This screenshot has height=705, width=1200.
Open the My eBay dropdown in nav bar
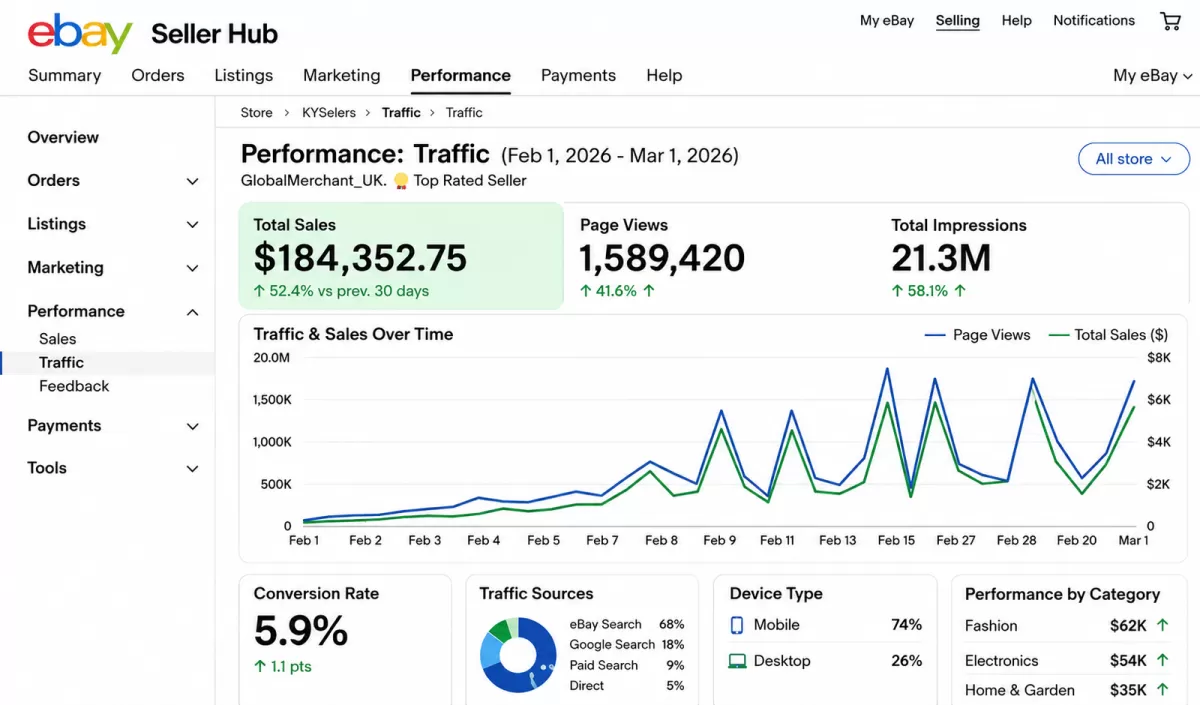[x=1153, y=75]
